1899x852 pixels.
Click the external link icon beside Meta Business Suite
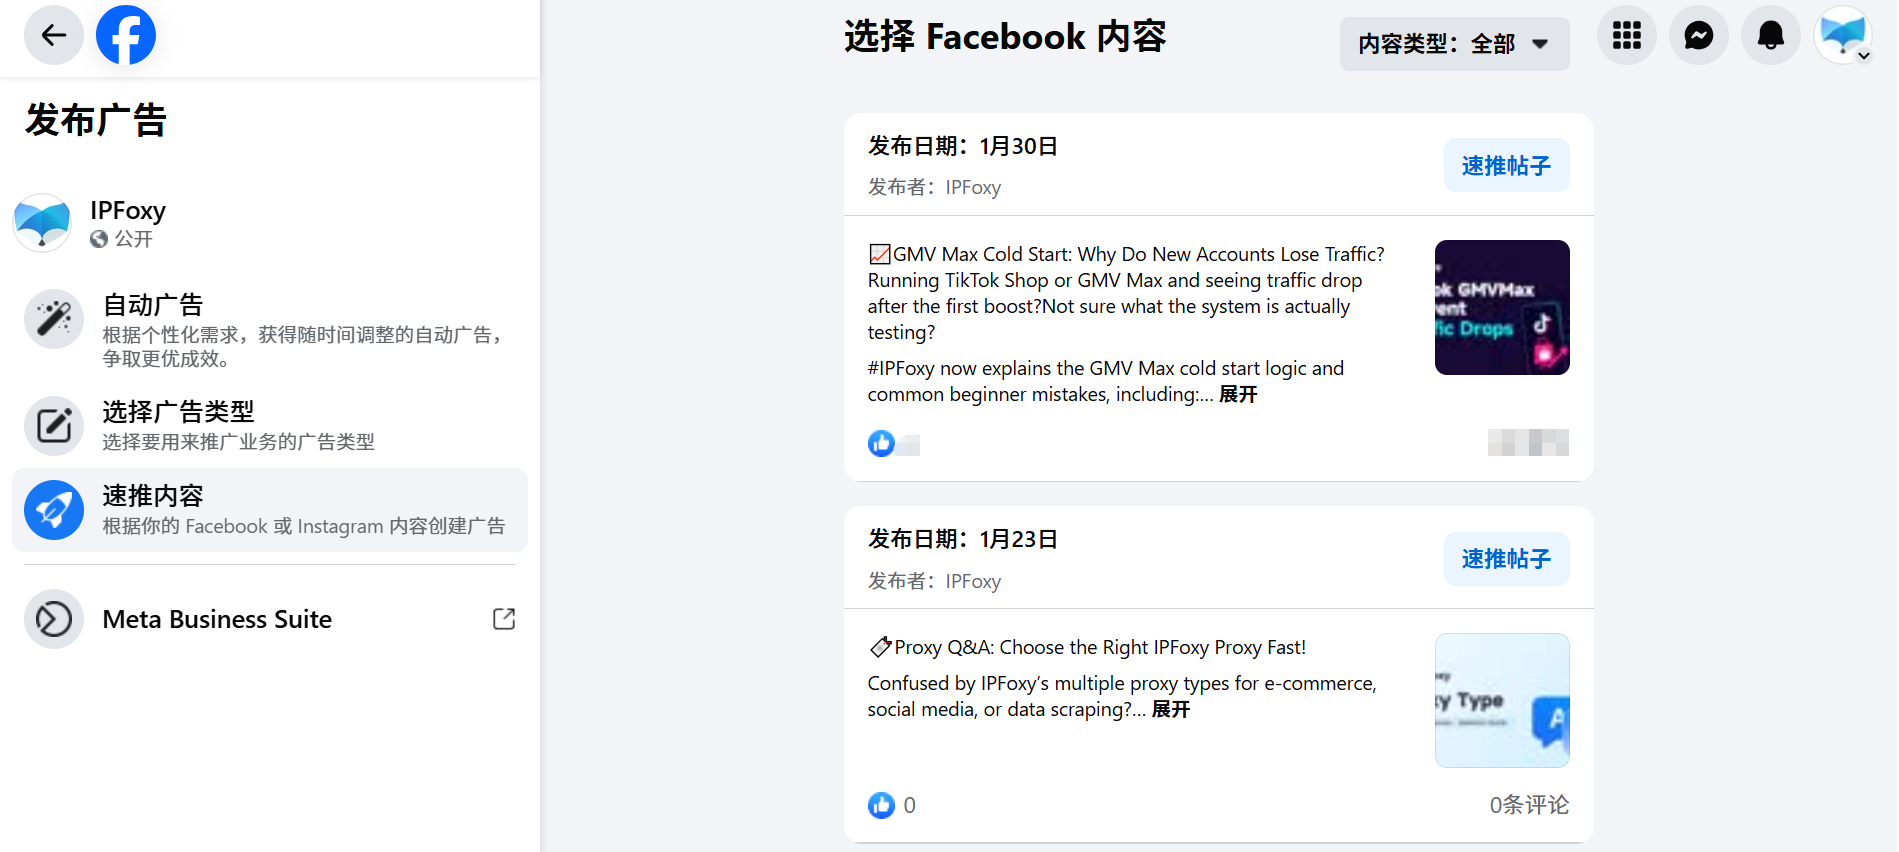(504, 619)
